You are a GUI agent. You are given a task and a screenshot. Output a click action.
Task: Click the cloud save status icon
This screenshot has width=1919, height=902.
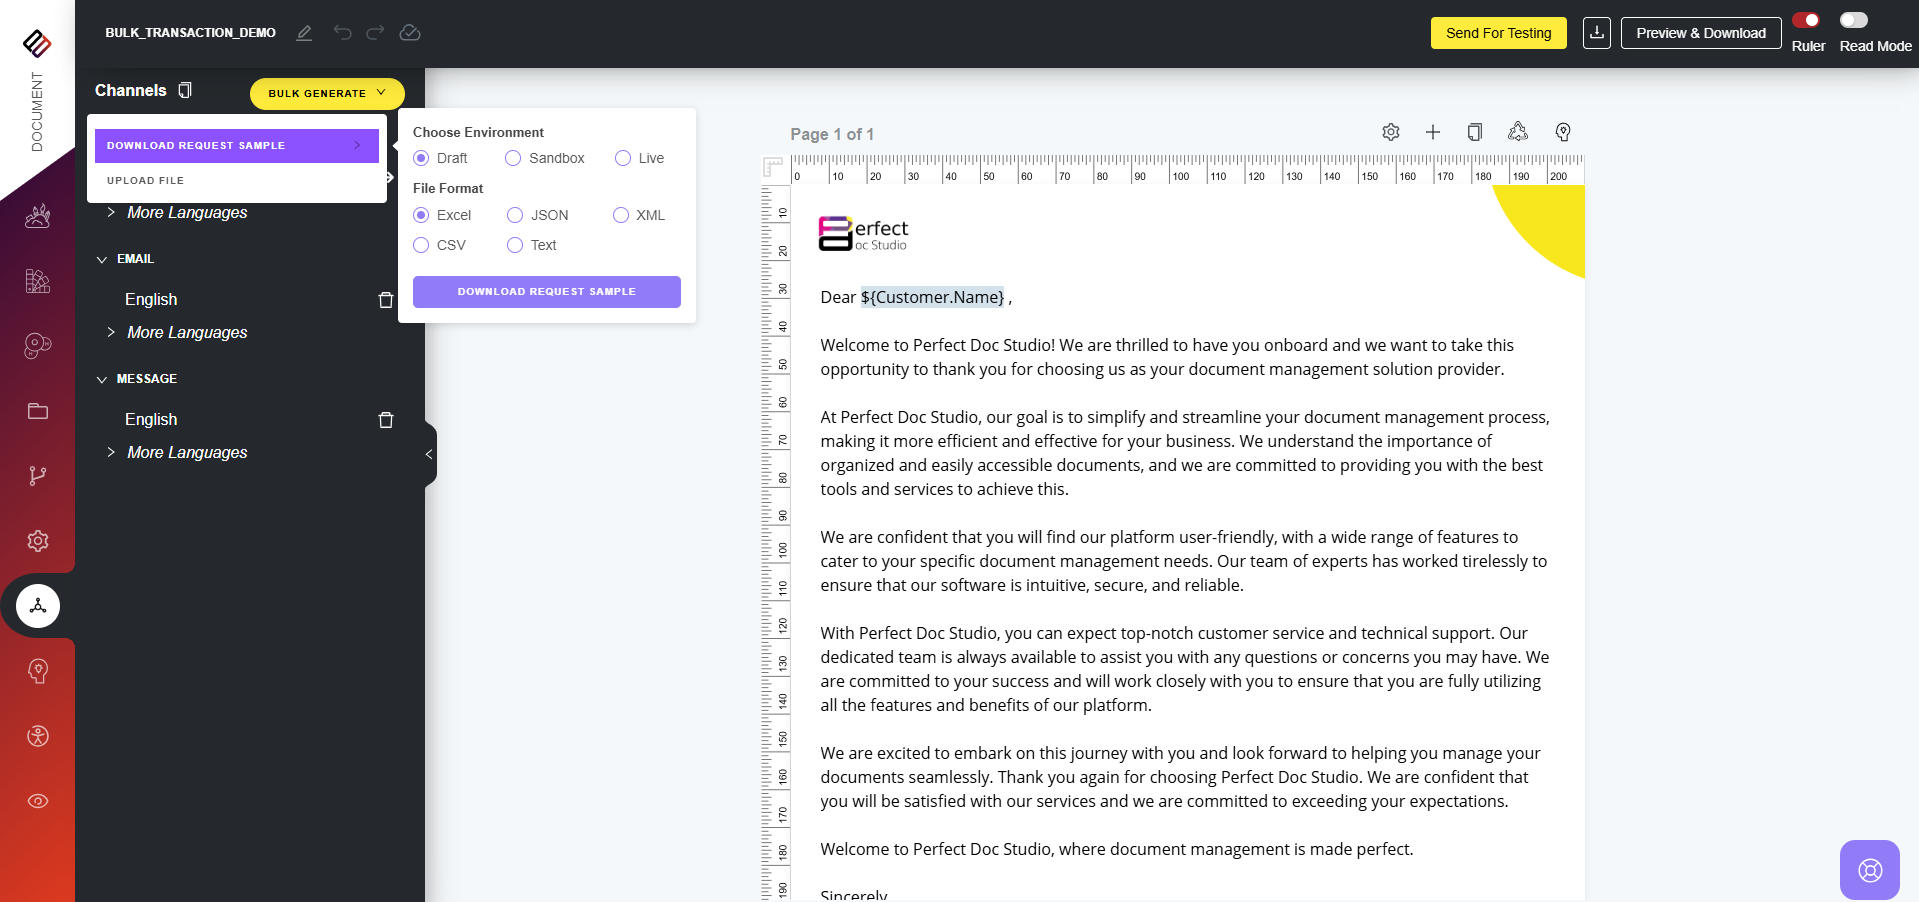coord(410,33)
